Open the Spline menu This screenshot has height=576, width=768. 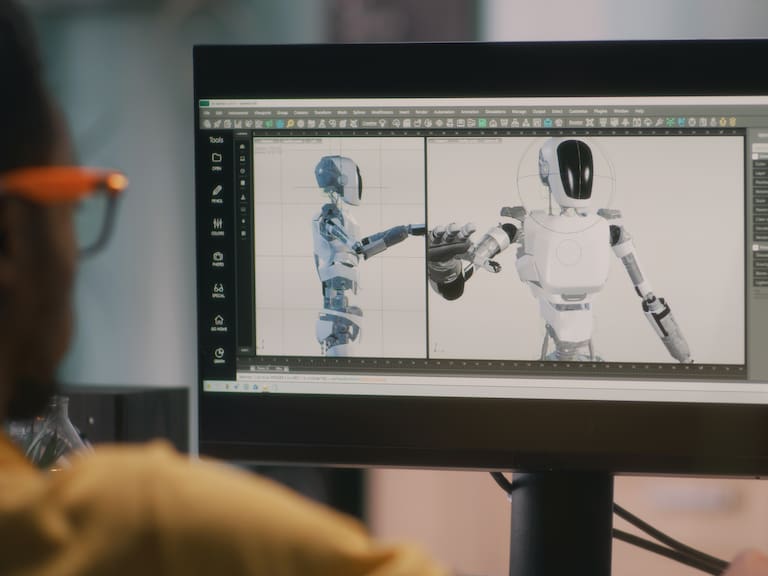pos(359,113)
